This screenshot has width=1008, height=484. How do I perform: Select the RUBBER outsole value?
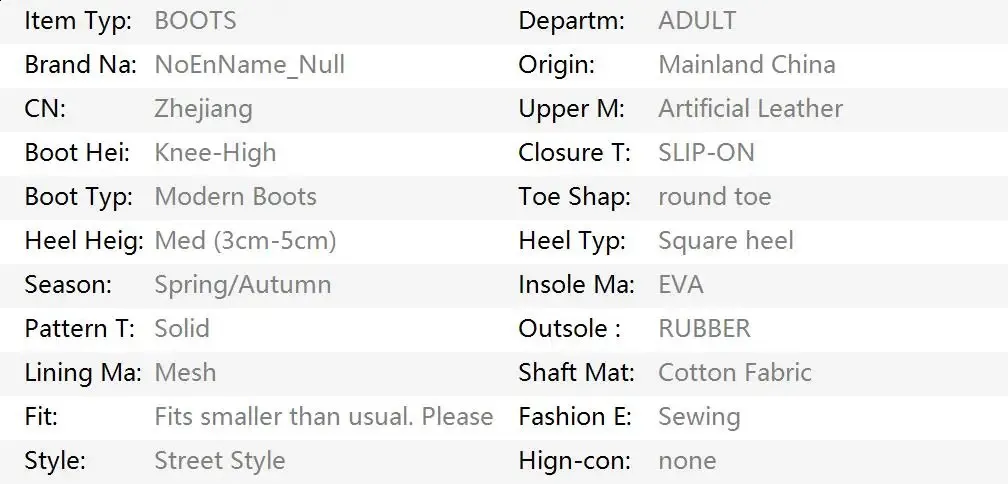pos(705,328)
